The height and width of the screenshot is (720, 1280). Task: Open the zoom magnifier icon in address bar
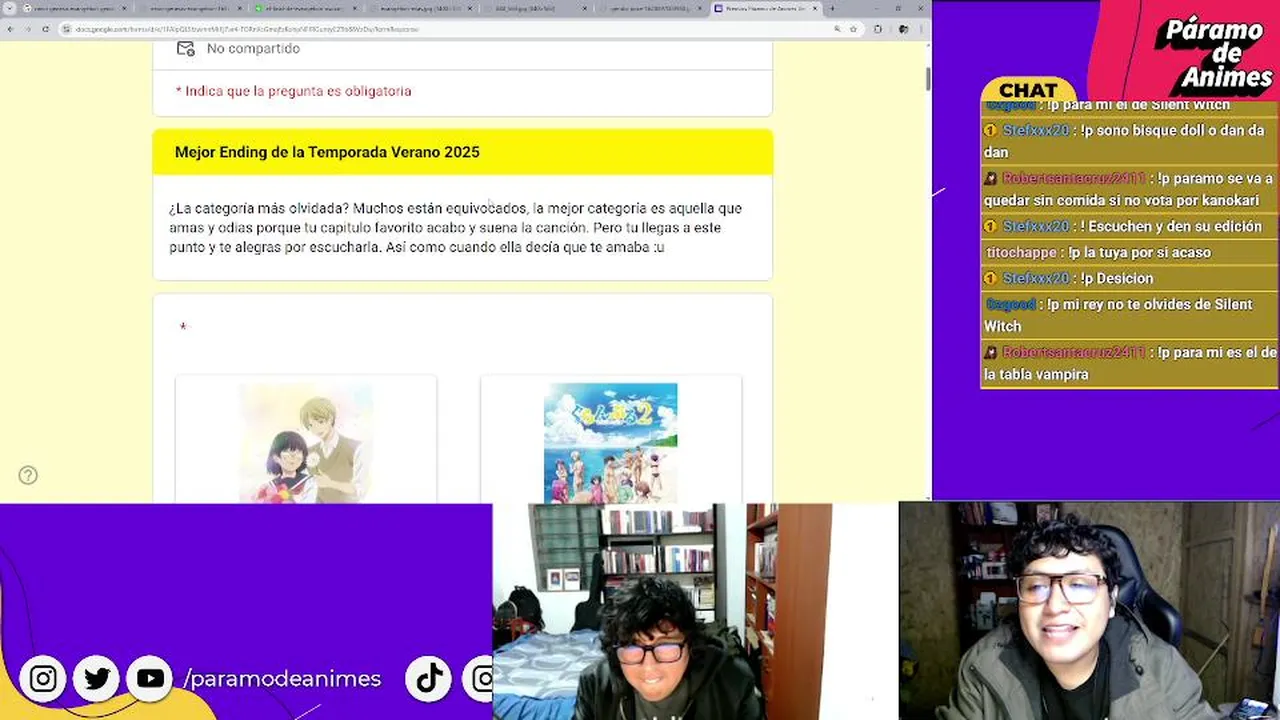tap(837, 29)
